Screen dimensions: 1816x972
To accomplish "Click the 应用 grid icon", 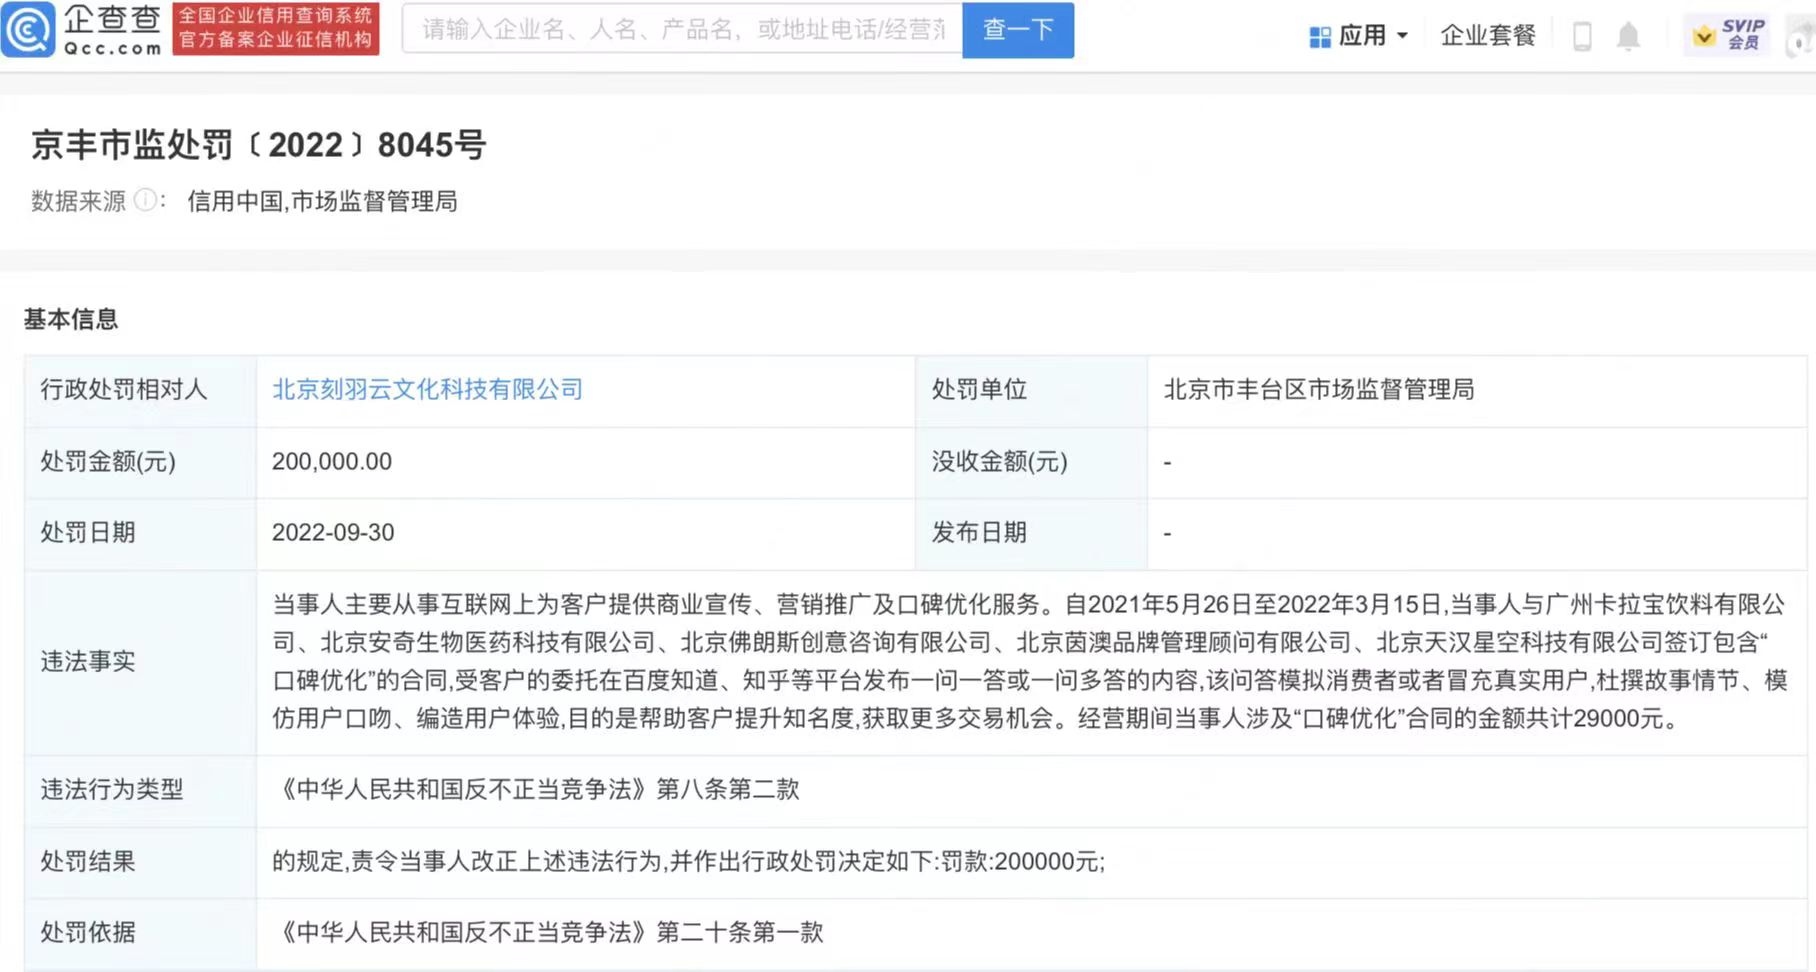I will pyautogui.click(x=1320, y=37).
